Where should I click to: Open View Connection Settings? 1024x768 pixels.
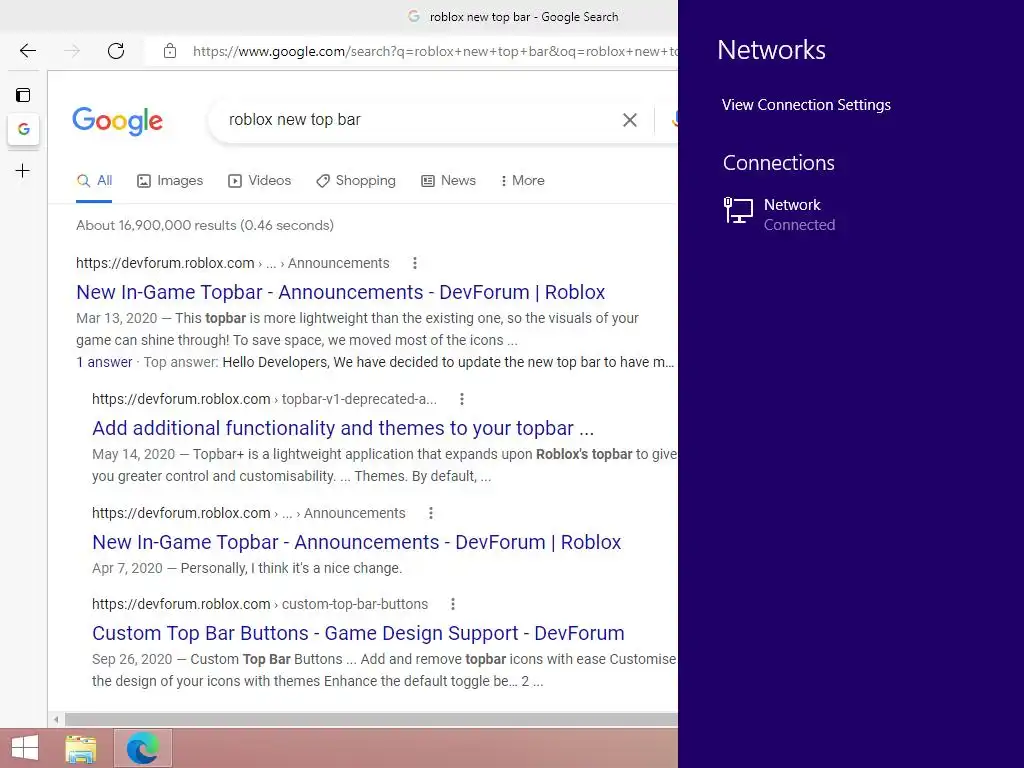[806, 105]
